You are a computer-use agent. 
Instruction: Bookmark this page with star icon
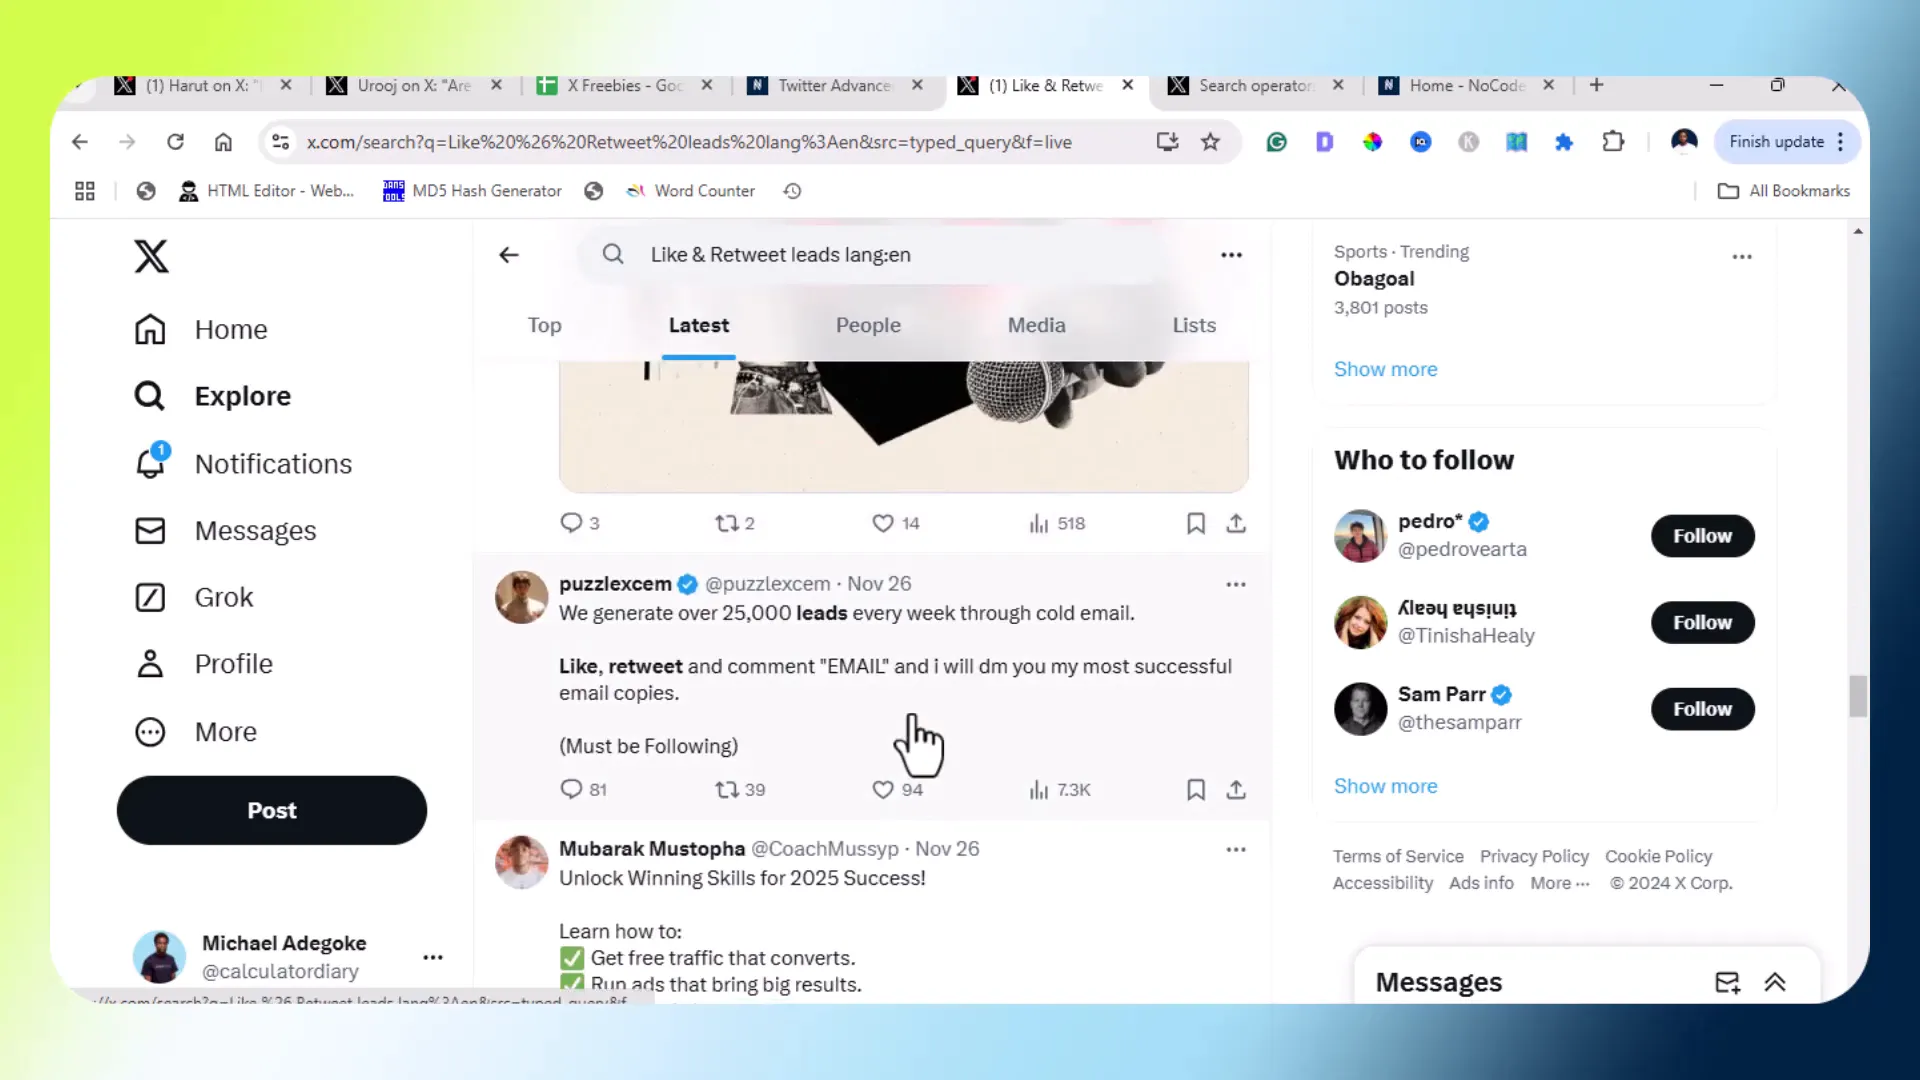1210,142
